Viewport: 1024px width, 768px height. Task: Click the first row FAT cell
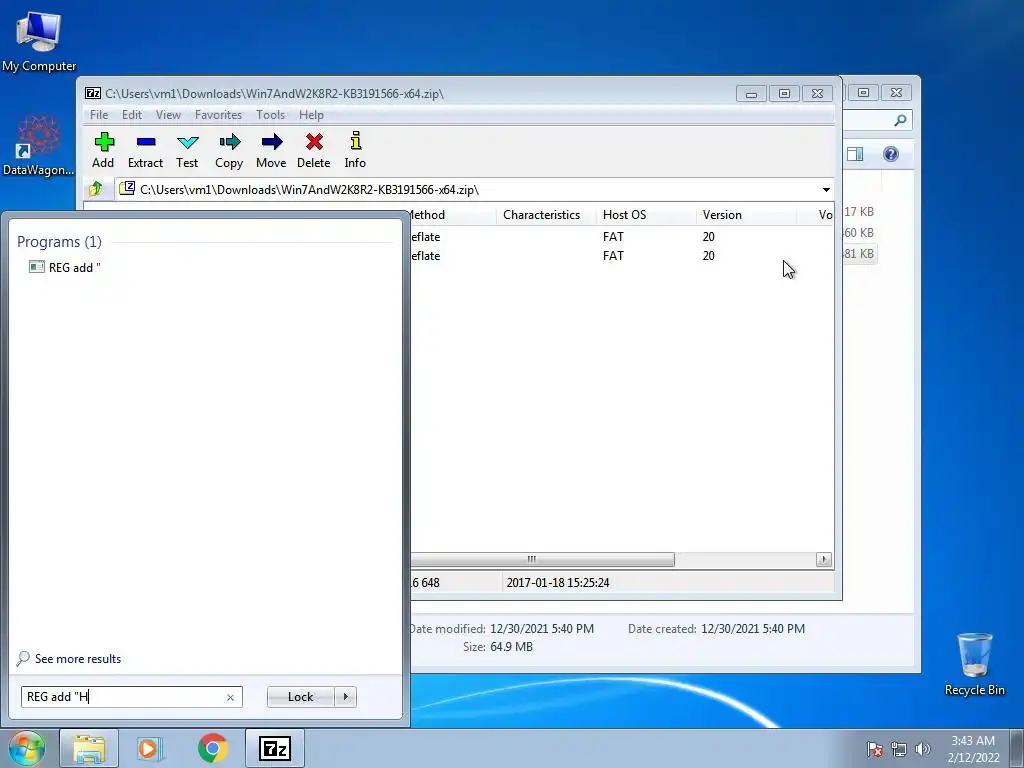coord(613,236)
